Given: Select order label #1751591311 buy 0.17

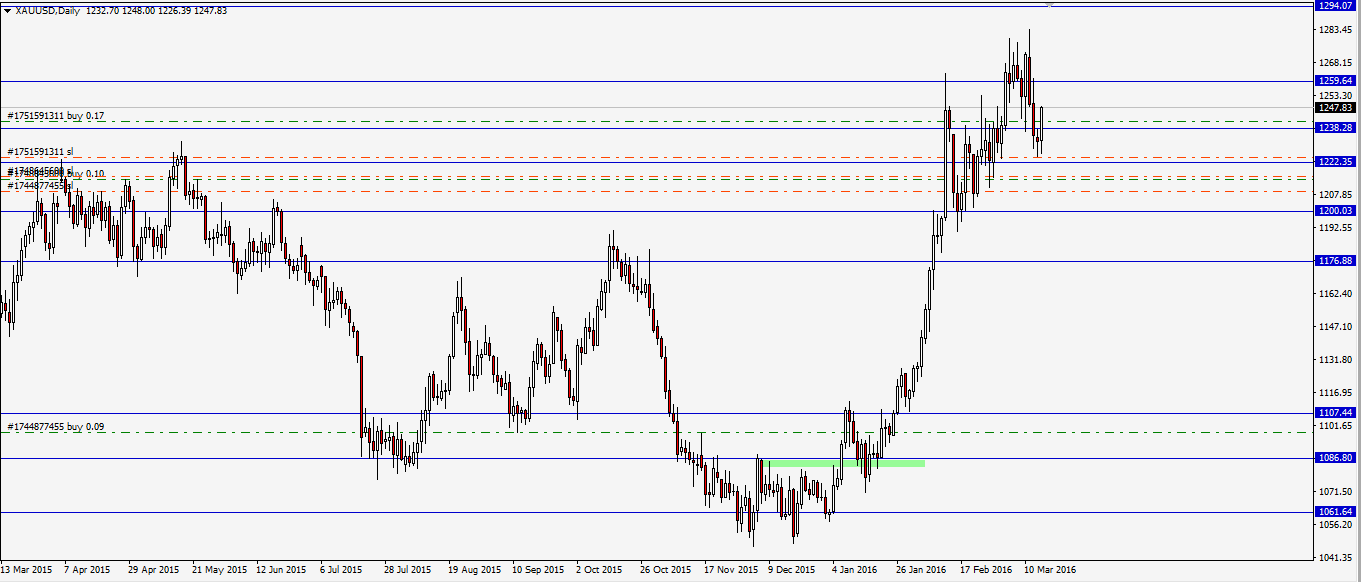Looking at the screenshot, I should [56, 117].
